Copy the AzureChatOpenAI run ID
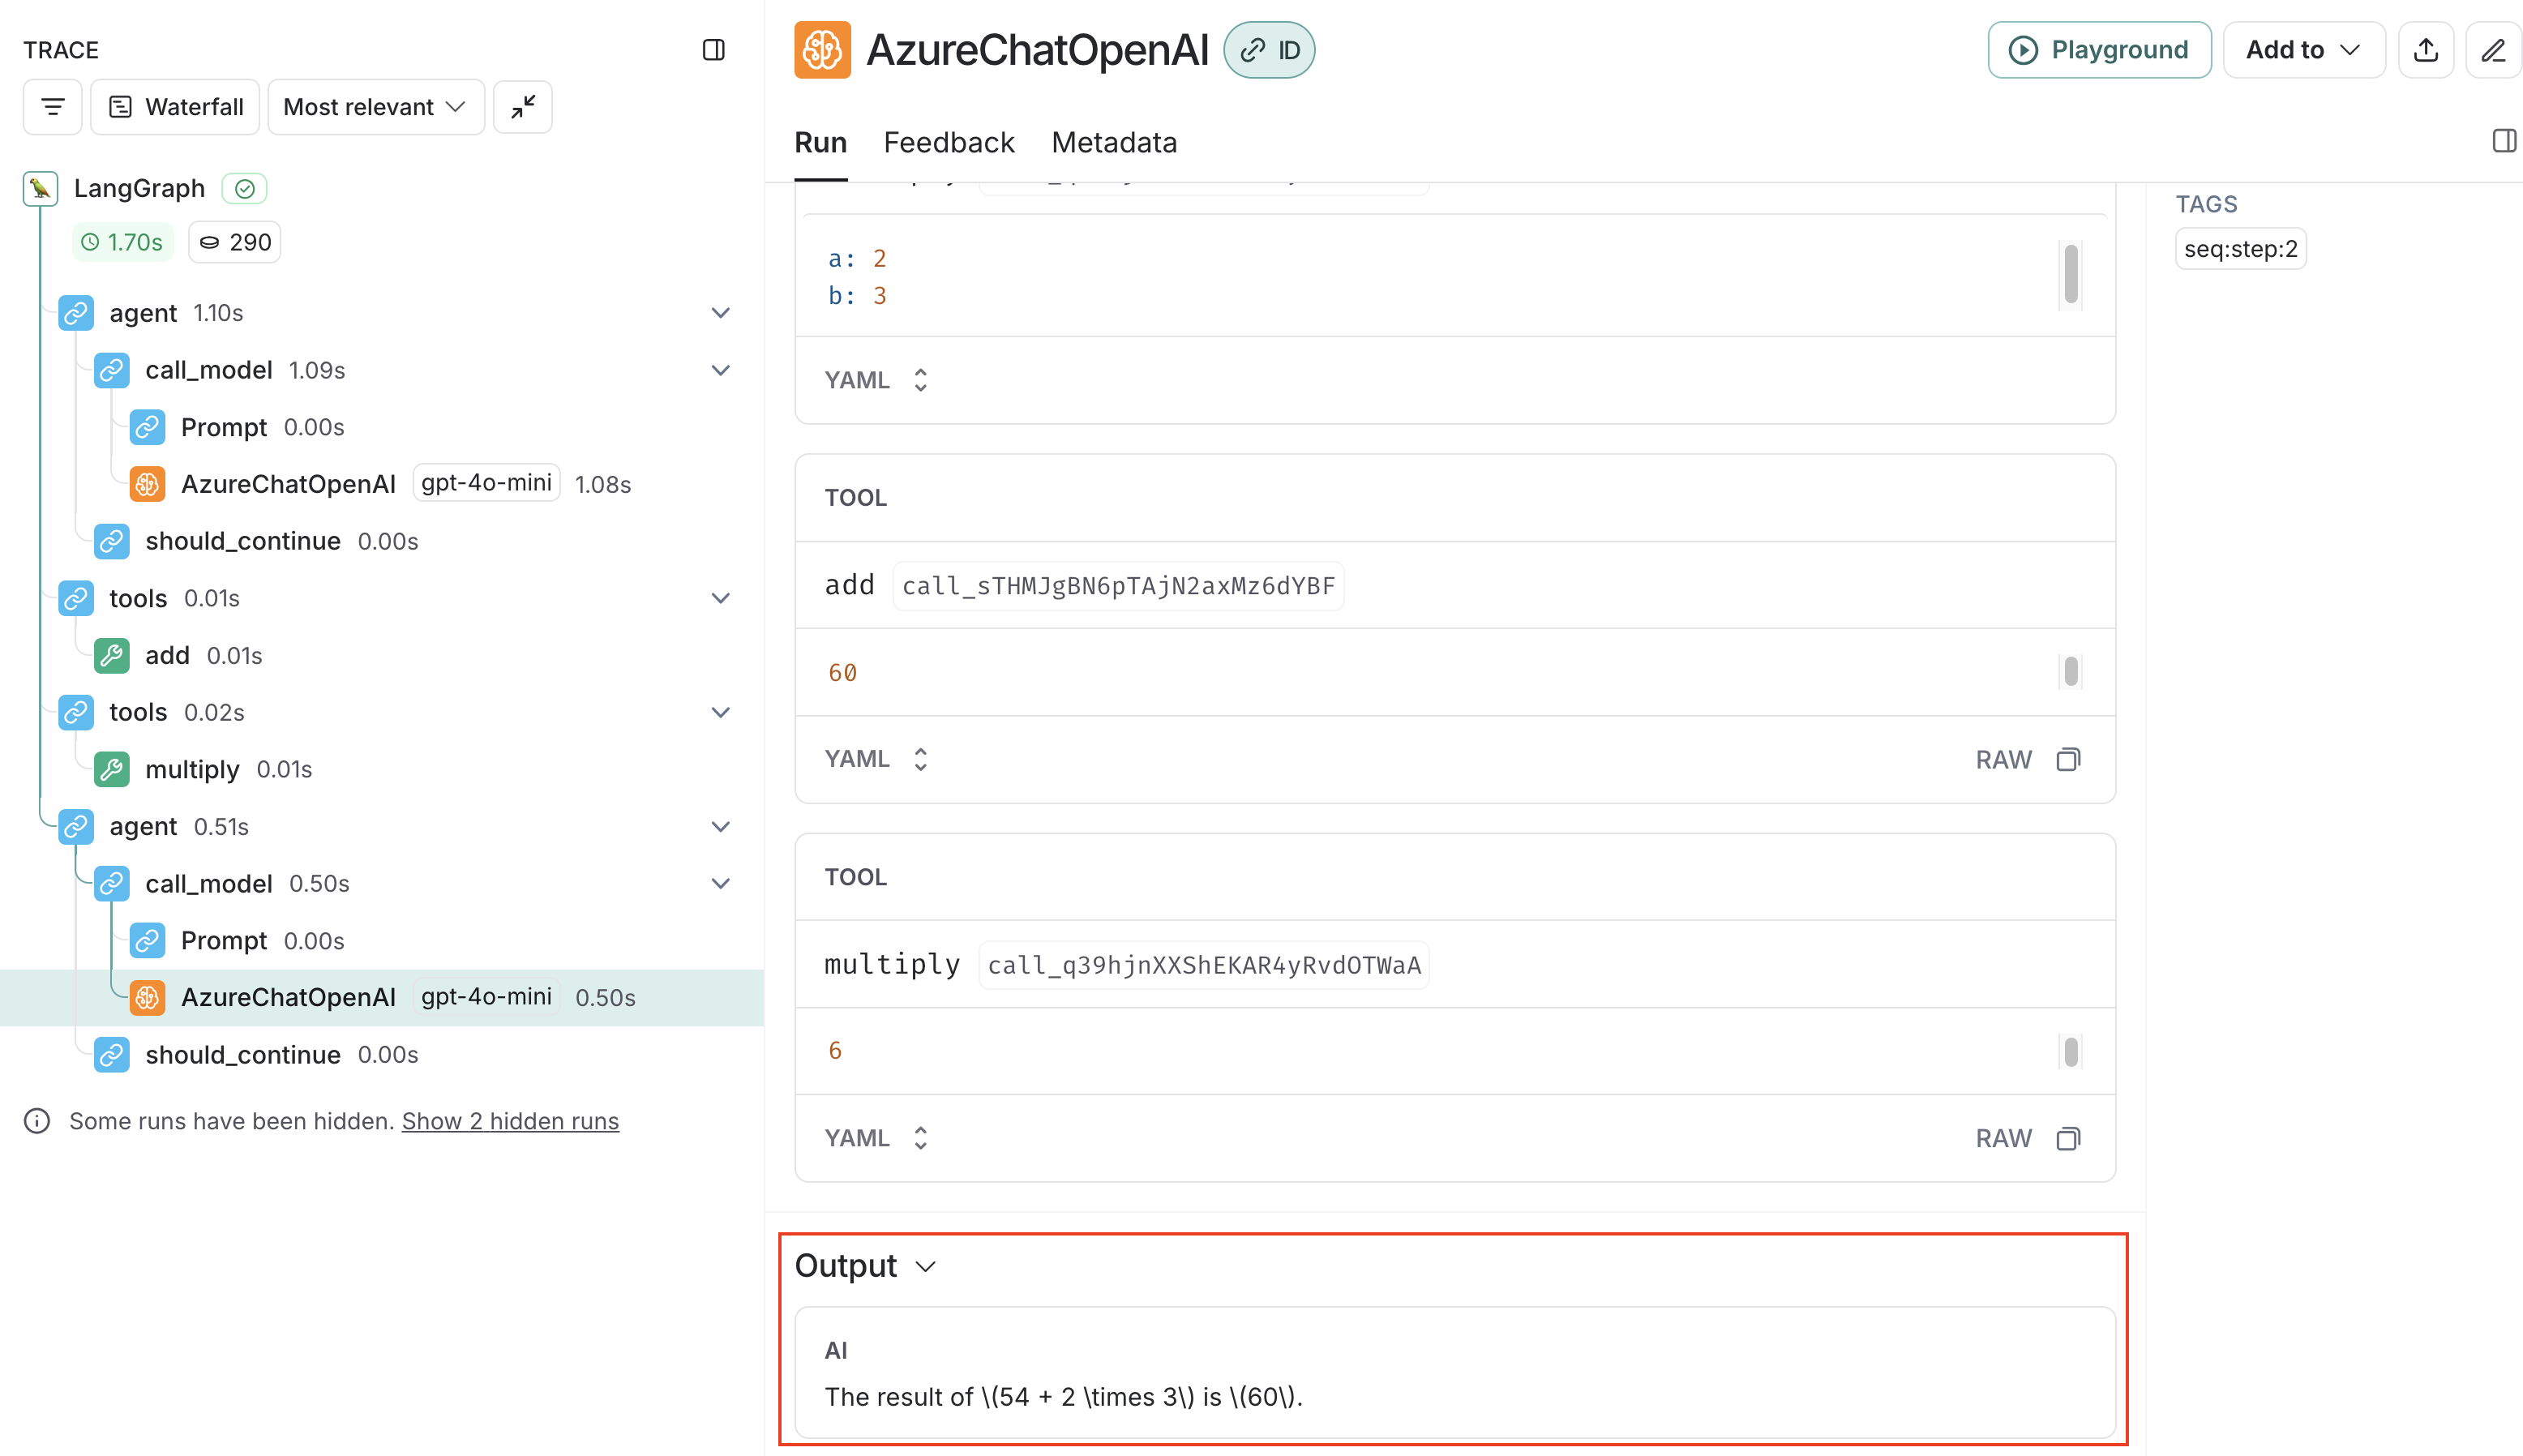This screenshot has width=2523, height=1456. 1269,49
